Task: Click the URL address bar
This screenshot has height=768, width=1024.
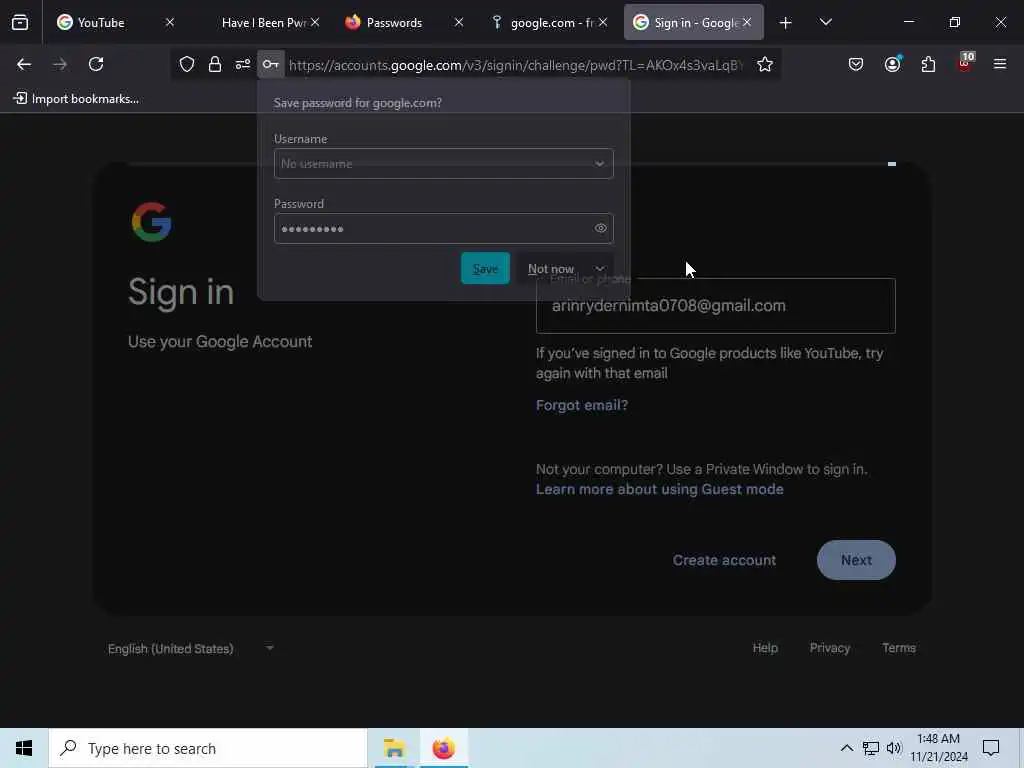Action: [516, 65]
